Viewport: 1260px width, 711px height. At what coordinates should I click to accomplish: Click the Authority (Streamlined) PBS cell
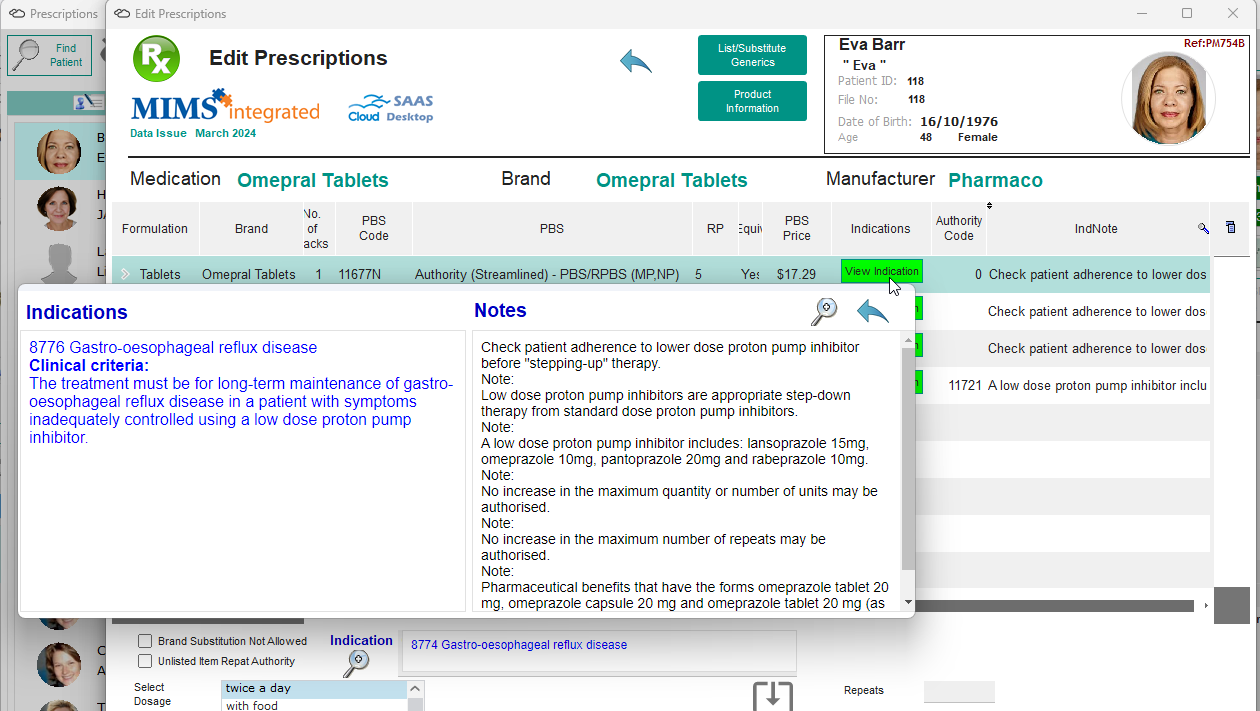(x=547, y=274)
